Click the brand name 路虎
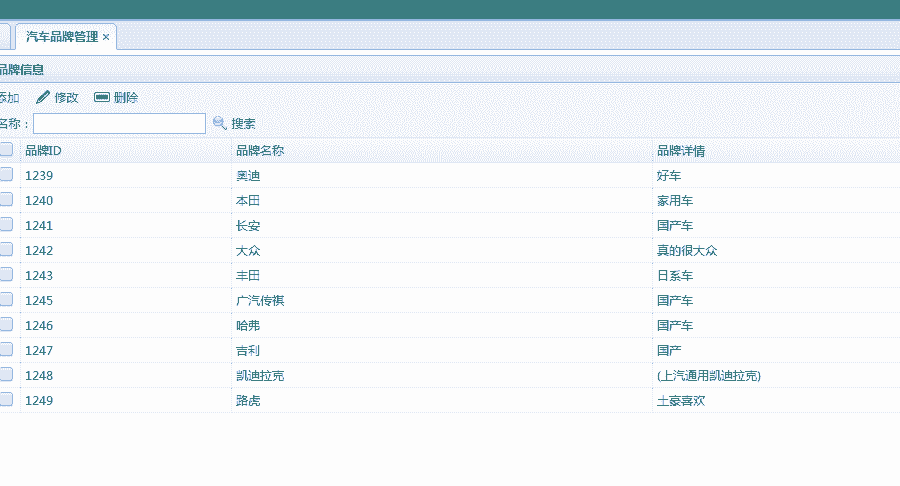Screen dimensions: 900x486 click(x=248, y=400)
